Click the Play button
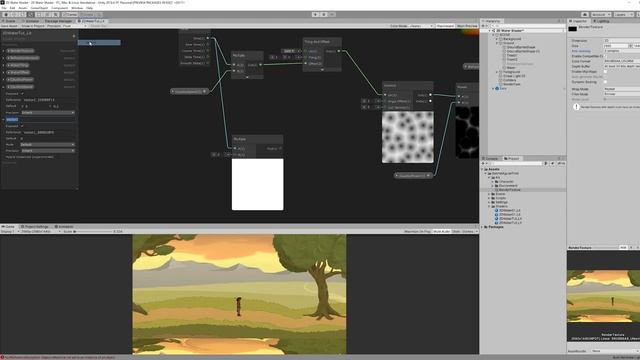Screen dimensions: 640x360 [316, 15]
